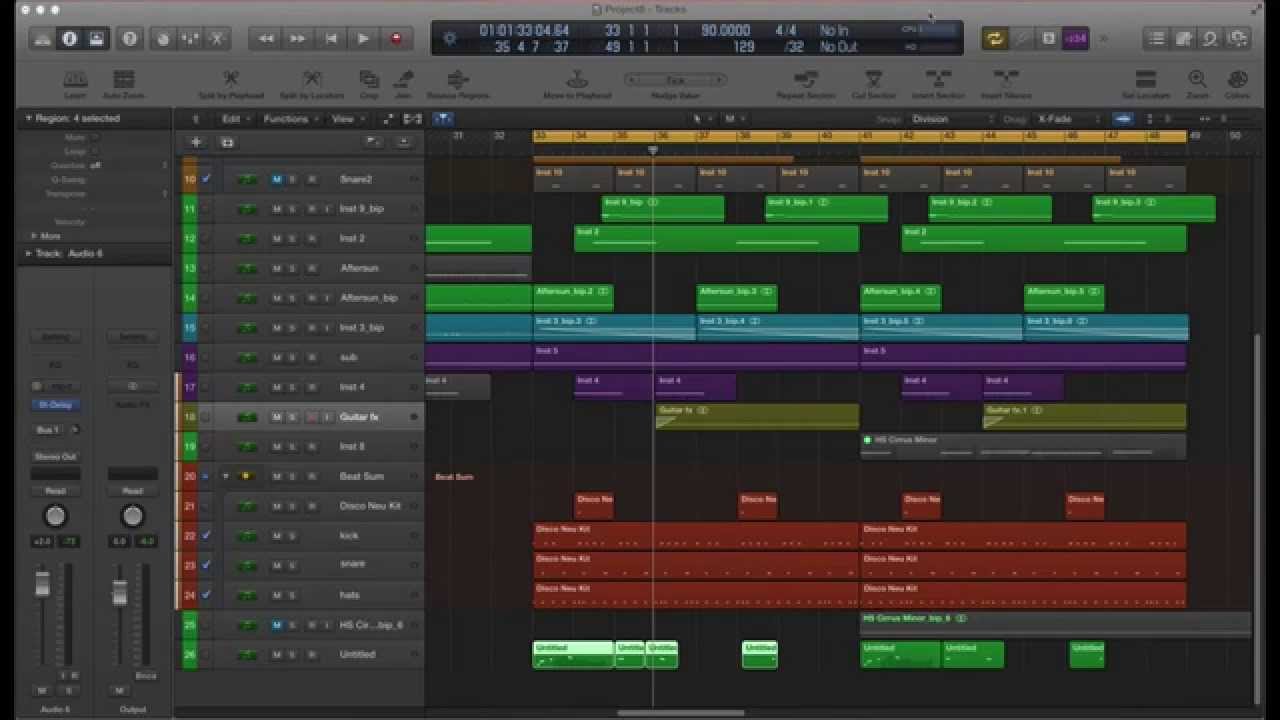Open the Colors palette
1280x720 pixels.
[1237, 84]
